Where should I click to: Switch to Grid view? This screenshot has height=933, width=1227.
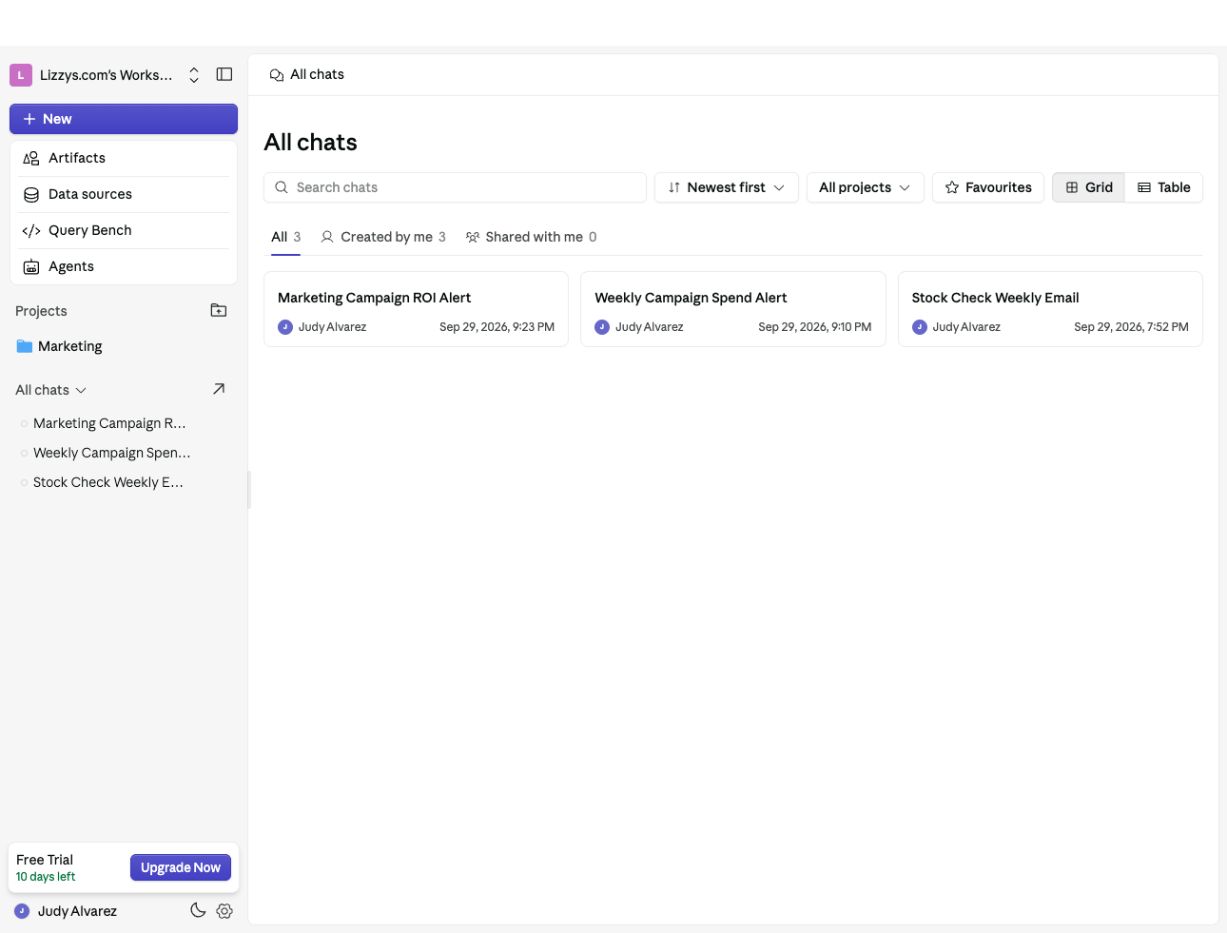coord(1088,187)
